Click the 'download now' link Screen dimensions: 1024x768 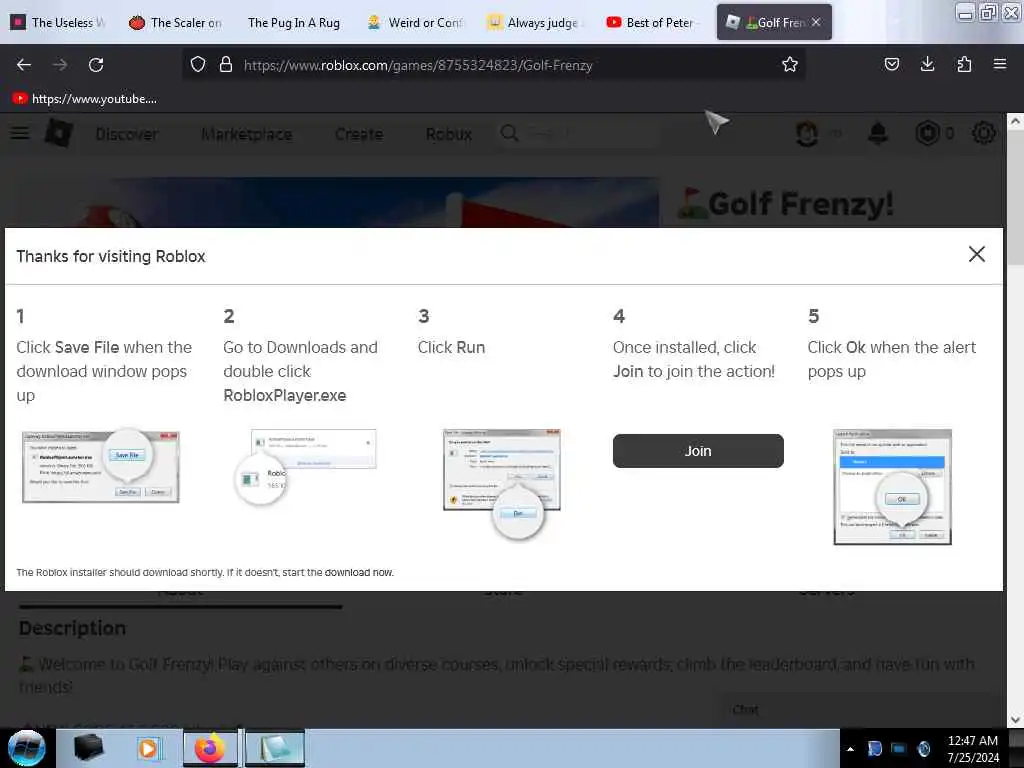pos(359,572)
